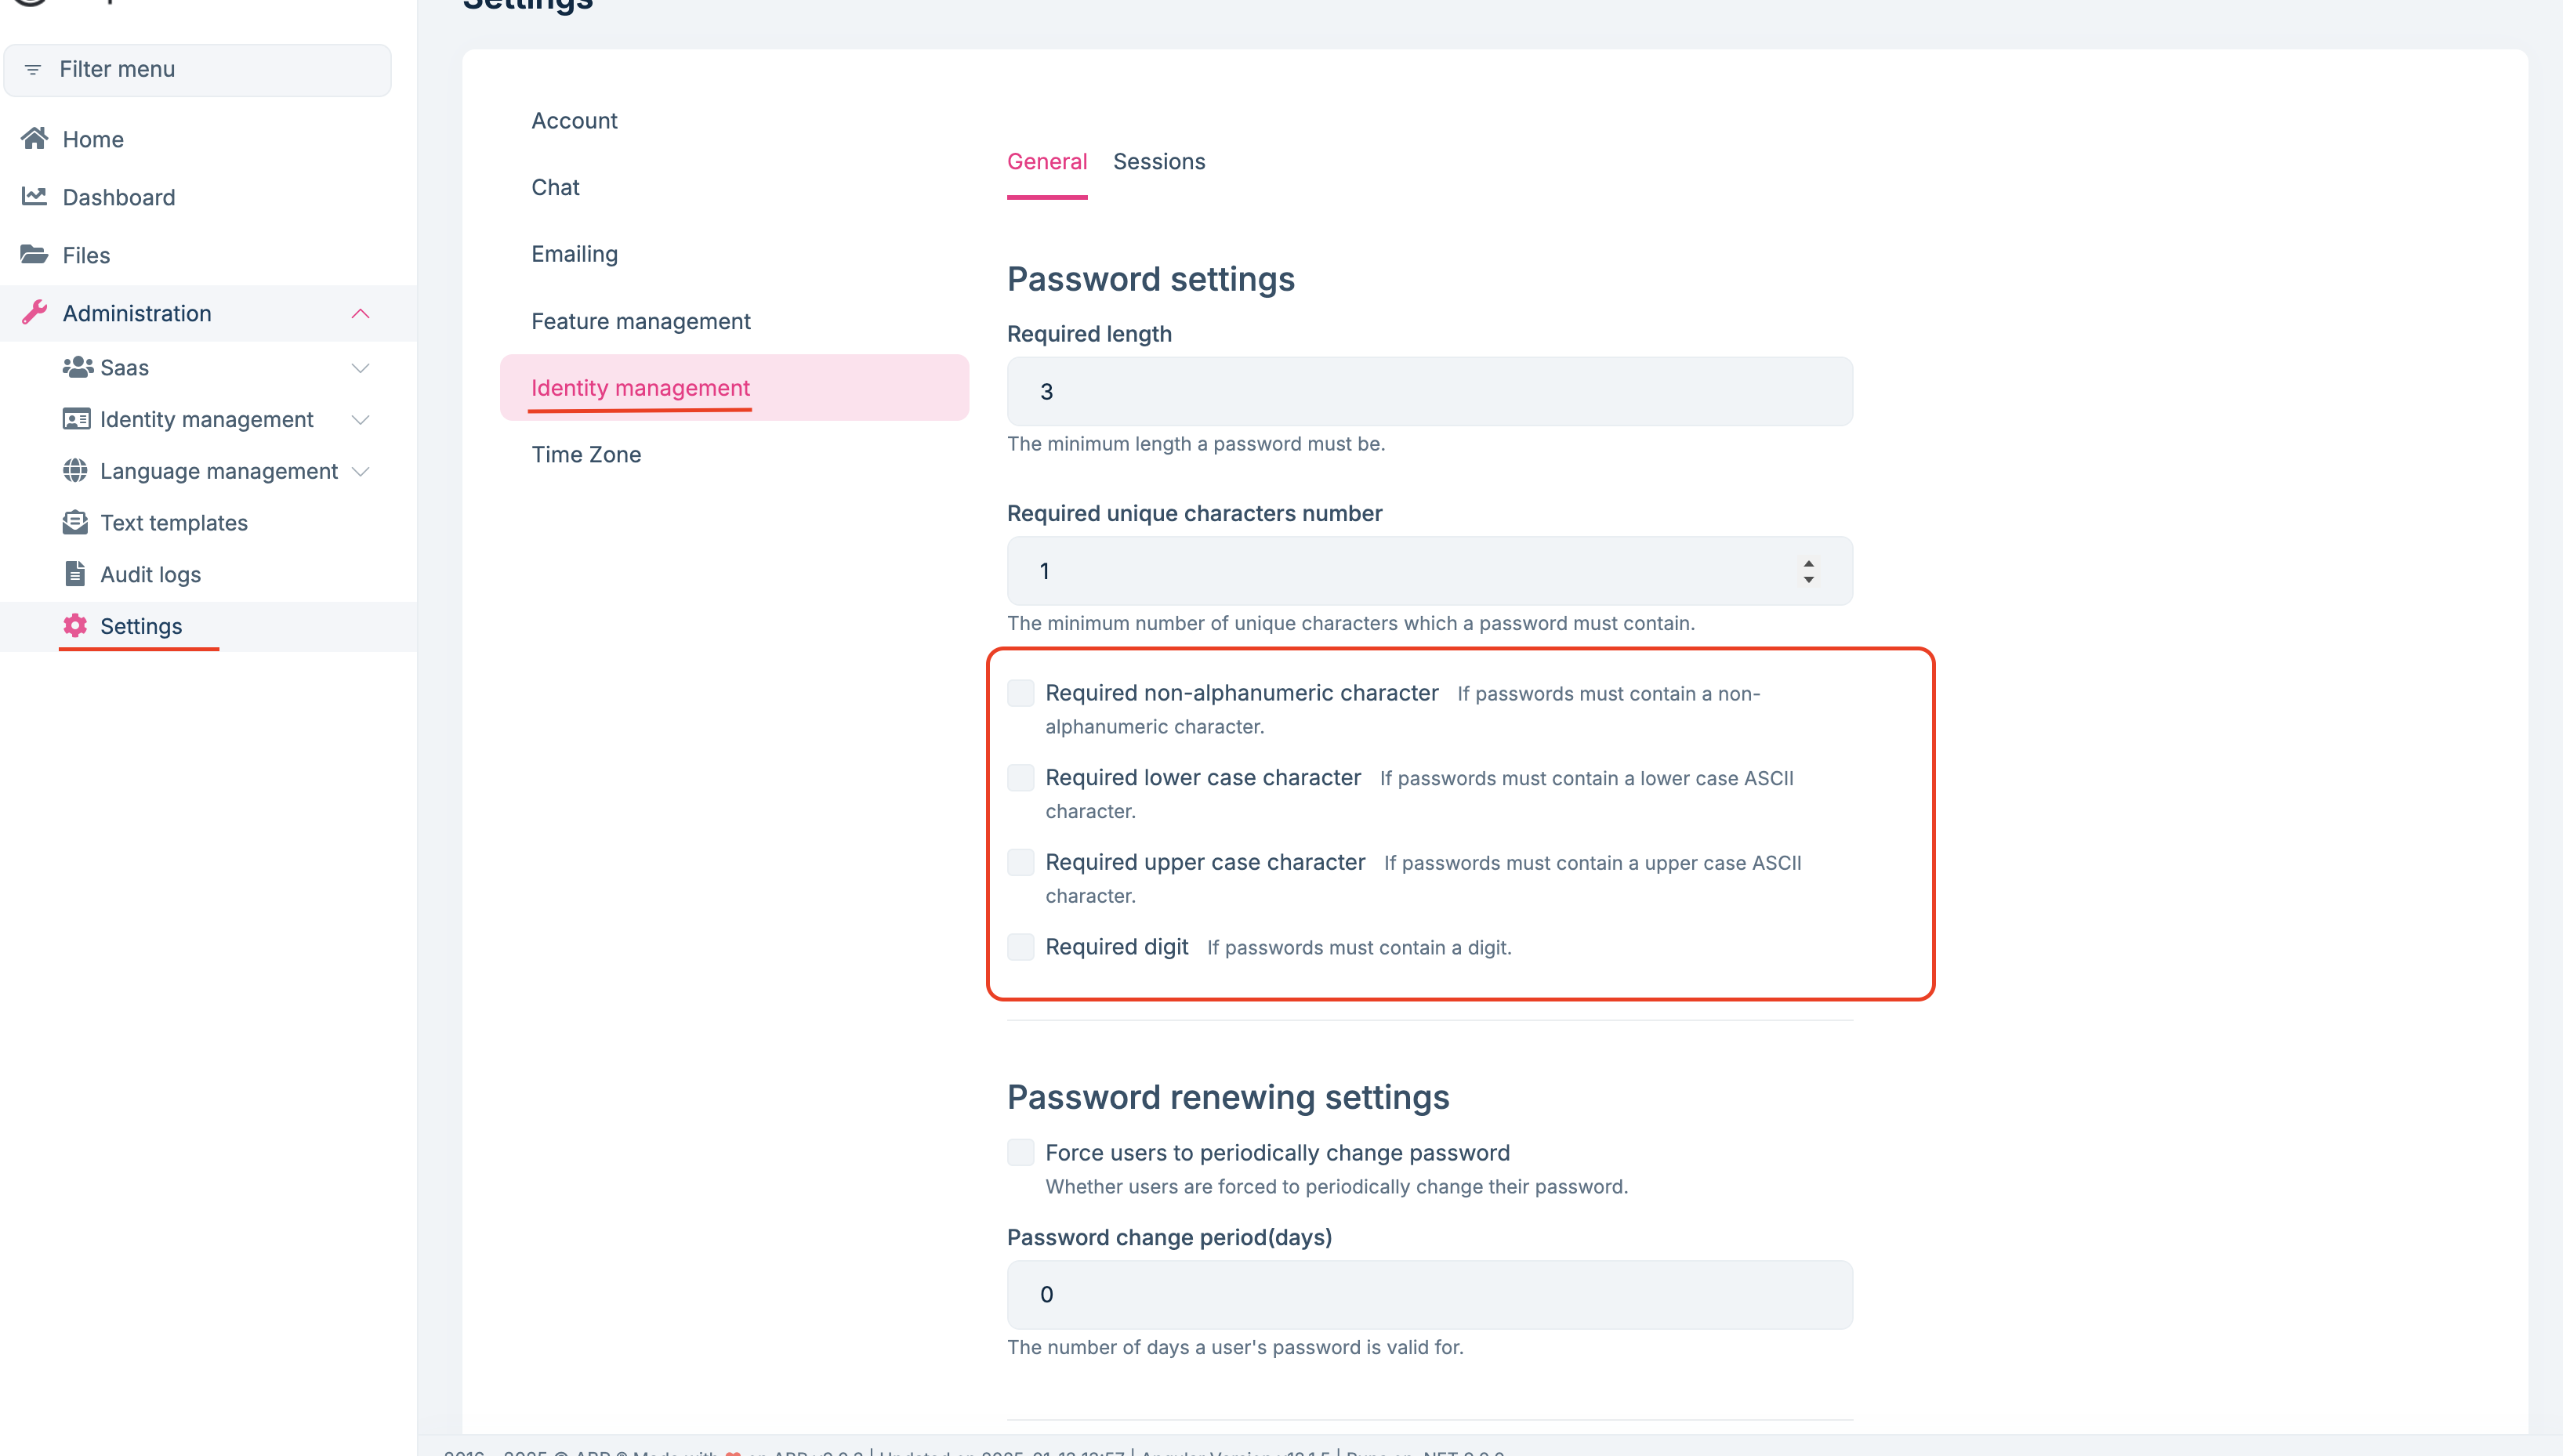The width and height of the screenshot is (2563, 1456).
Task: Click the unique characters number stepper arrows
Action: point(1808,571)
